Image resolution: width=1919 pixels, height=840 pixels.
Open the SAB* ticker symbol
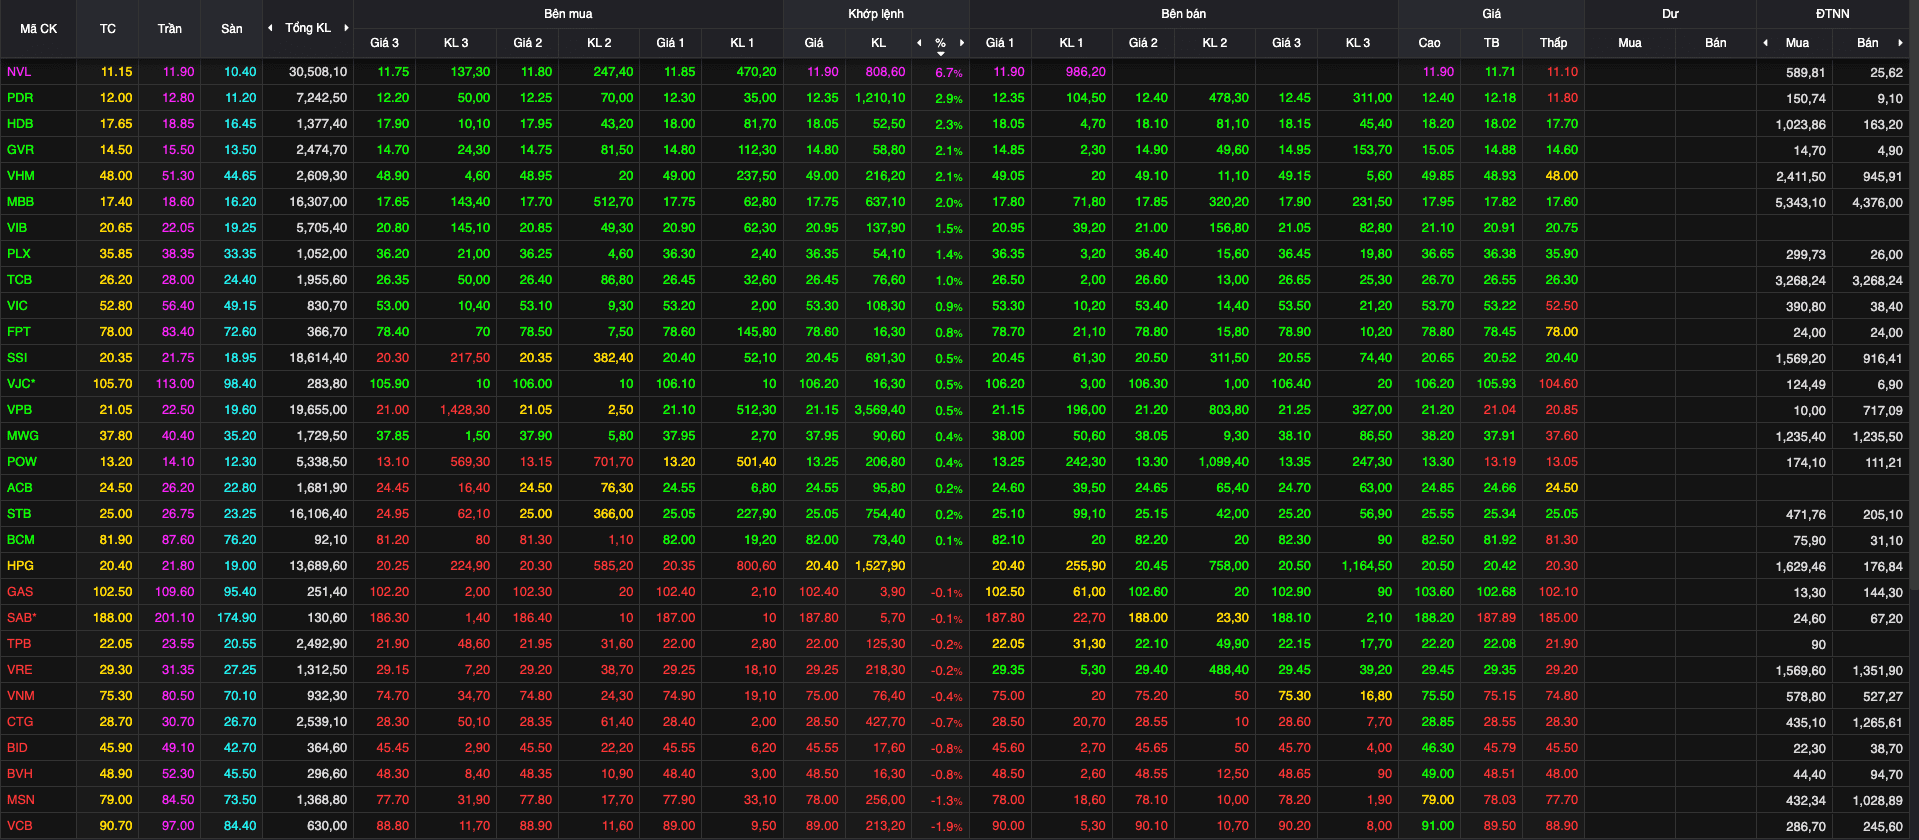(x=22, y=618)
